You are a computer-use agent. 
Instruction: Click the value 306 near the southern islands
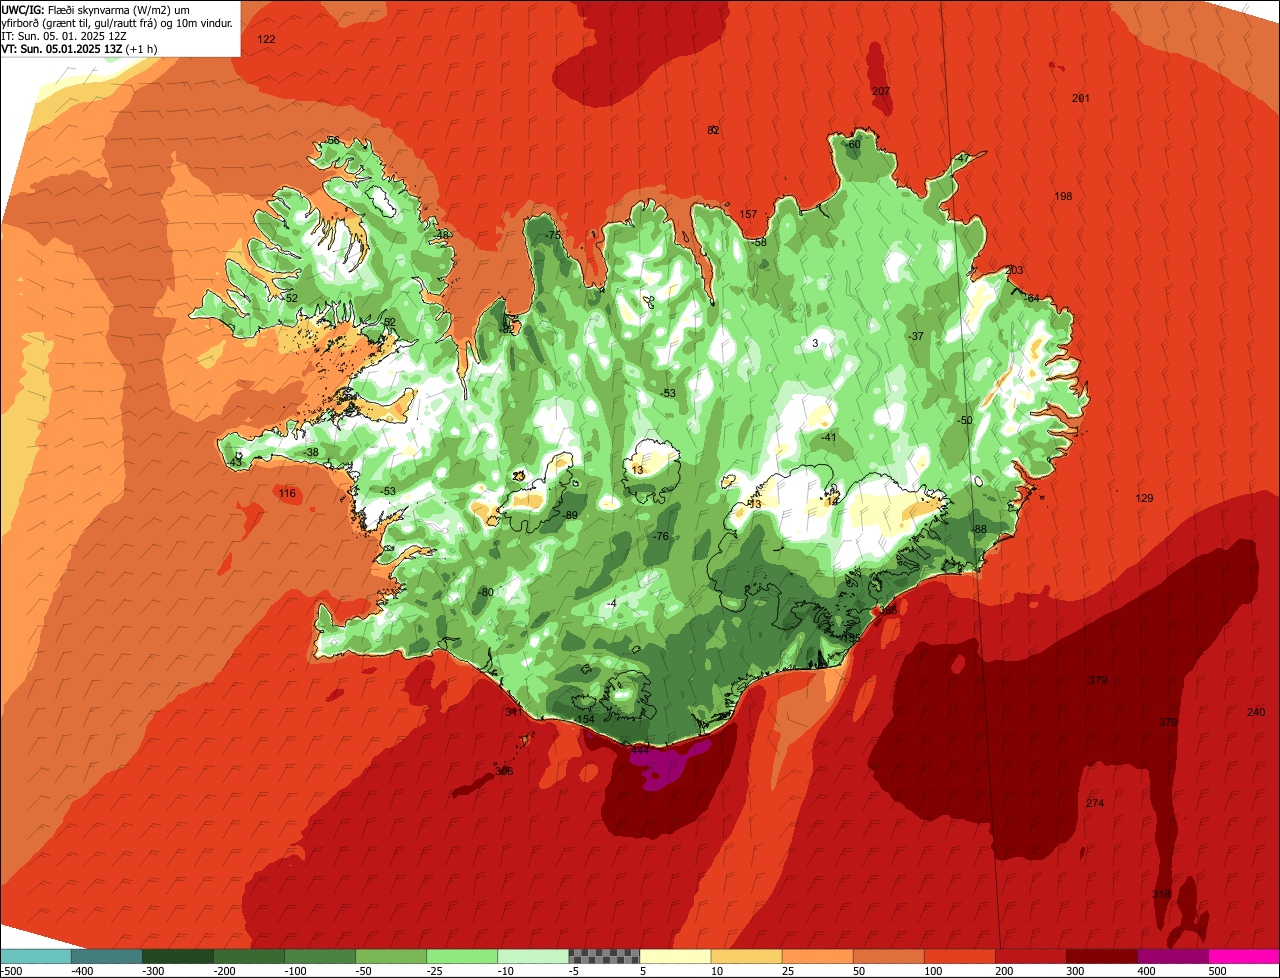[x=504, y=771]
